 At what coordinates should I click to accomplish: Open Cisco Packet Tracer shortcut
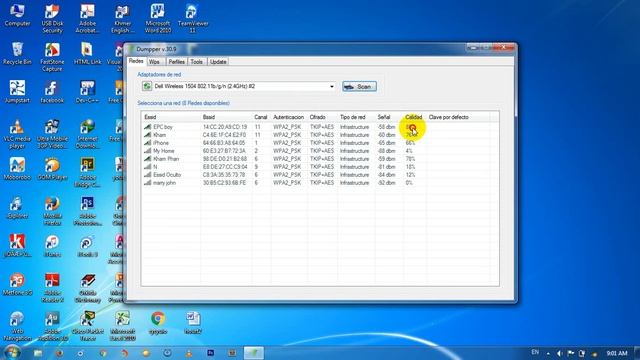point(87,326)
